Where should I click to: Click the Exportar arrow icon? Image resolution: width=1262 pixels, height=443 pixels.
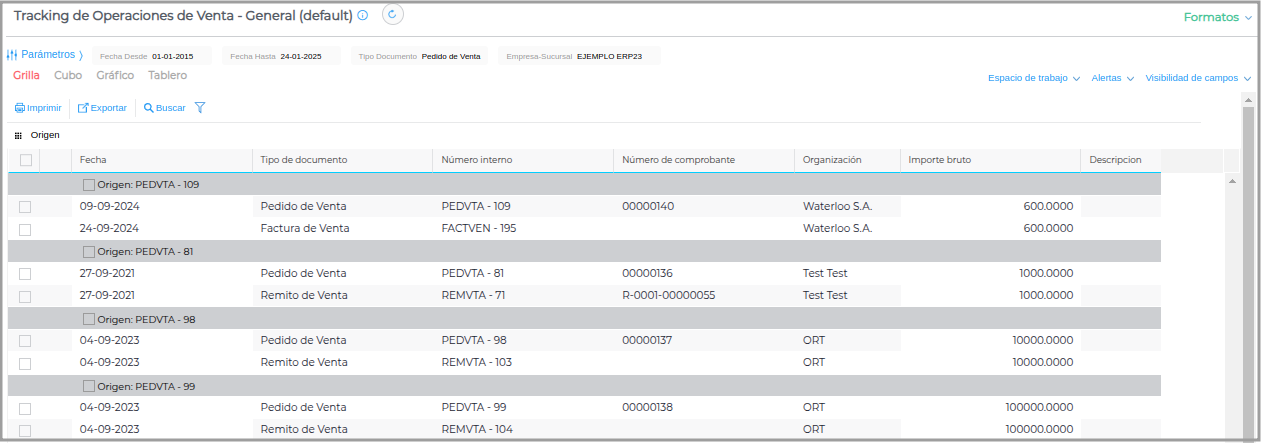[x=83, y=108]
